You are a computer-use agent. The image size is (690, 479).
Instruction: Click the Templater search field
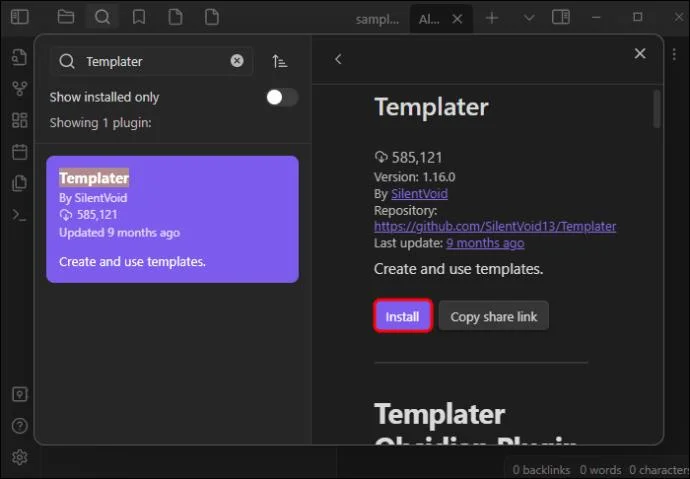tap(151, 61)
